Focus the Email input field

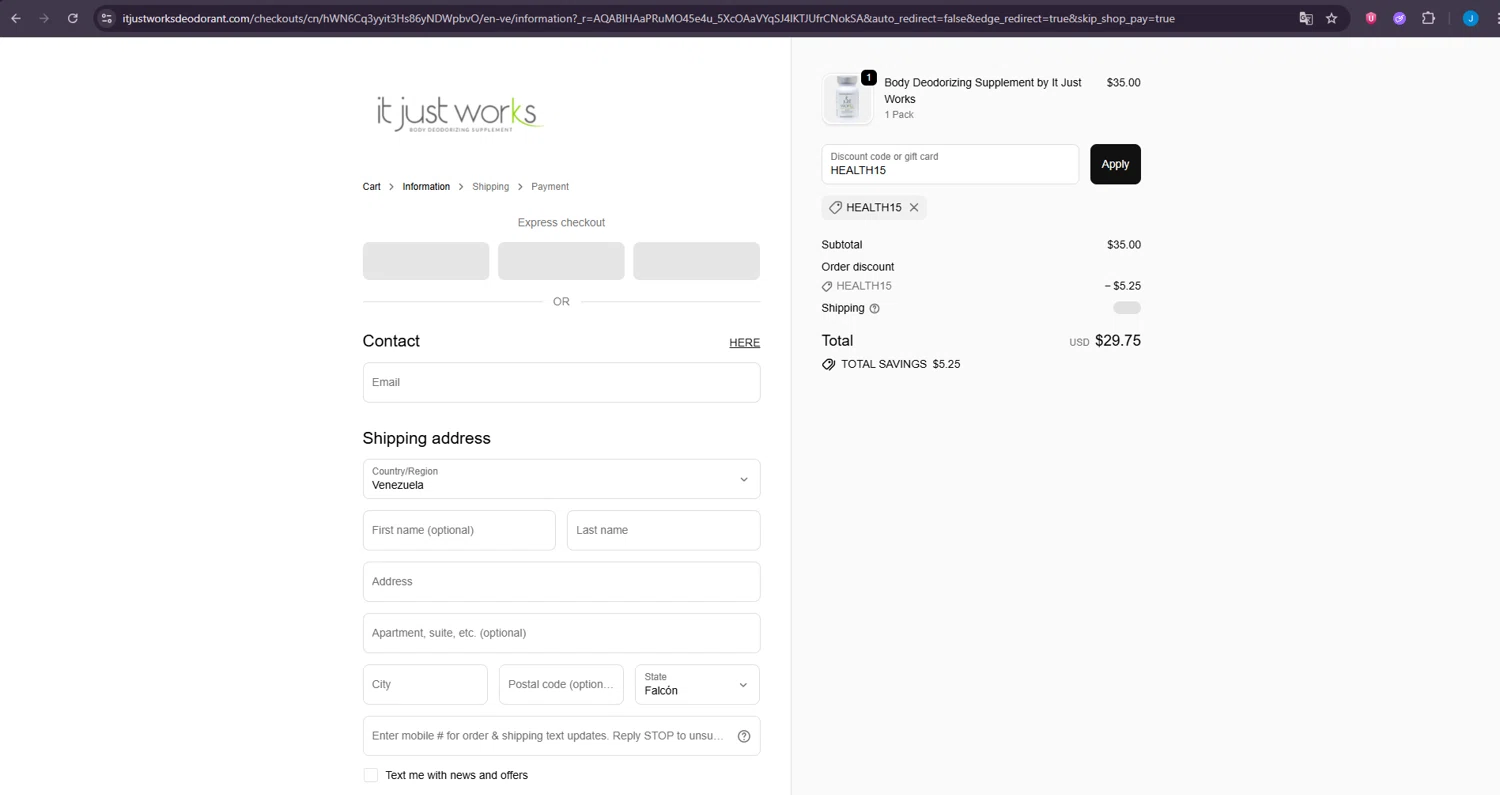(x=561, y=382)
